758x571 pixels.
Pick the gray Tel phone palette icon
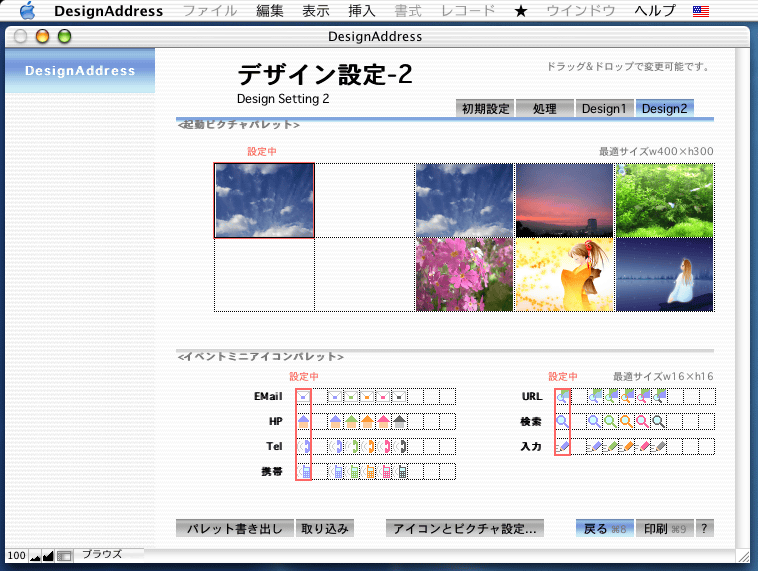[399, 446]
